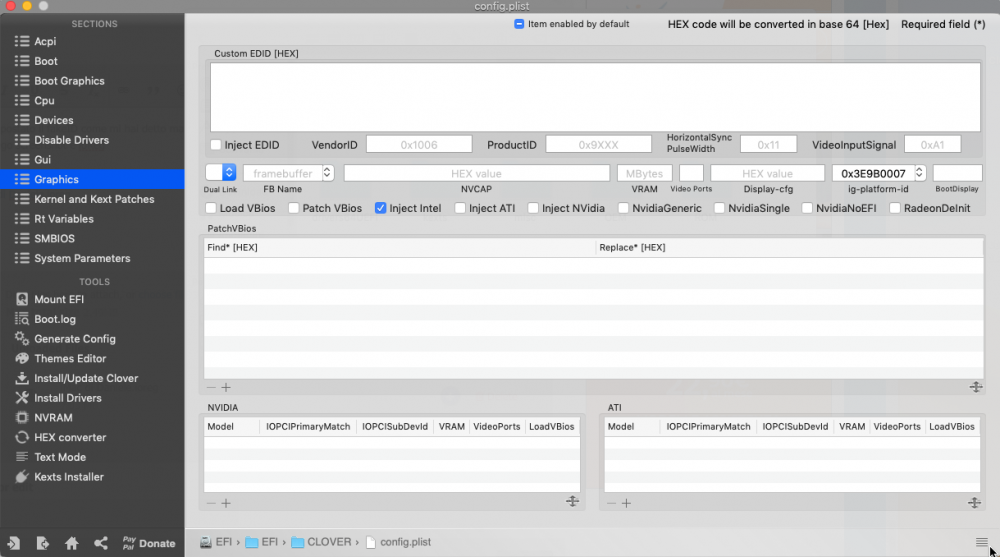Open HEX converter refresh icon
Viewport: 1000px width, 557px height.
(22, 438)
